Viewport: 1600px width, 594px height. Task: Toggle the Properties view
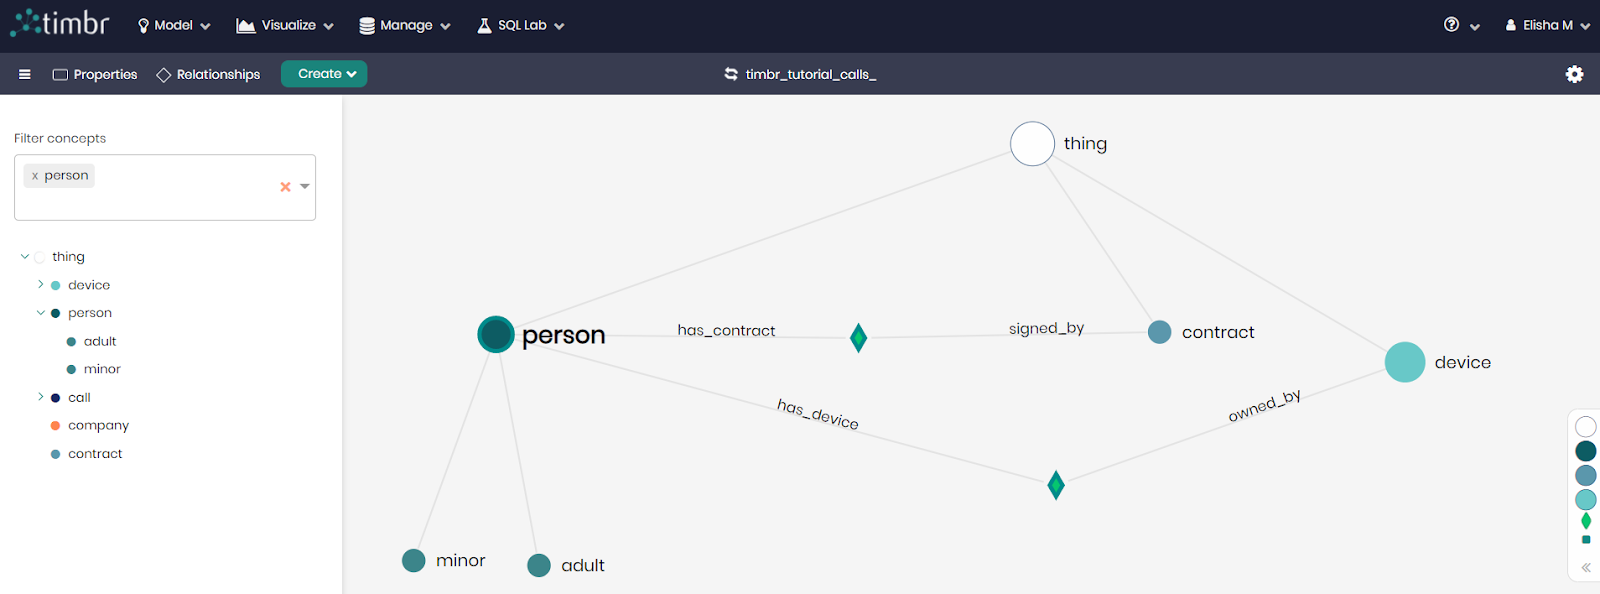tap(95, 74)
